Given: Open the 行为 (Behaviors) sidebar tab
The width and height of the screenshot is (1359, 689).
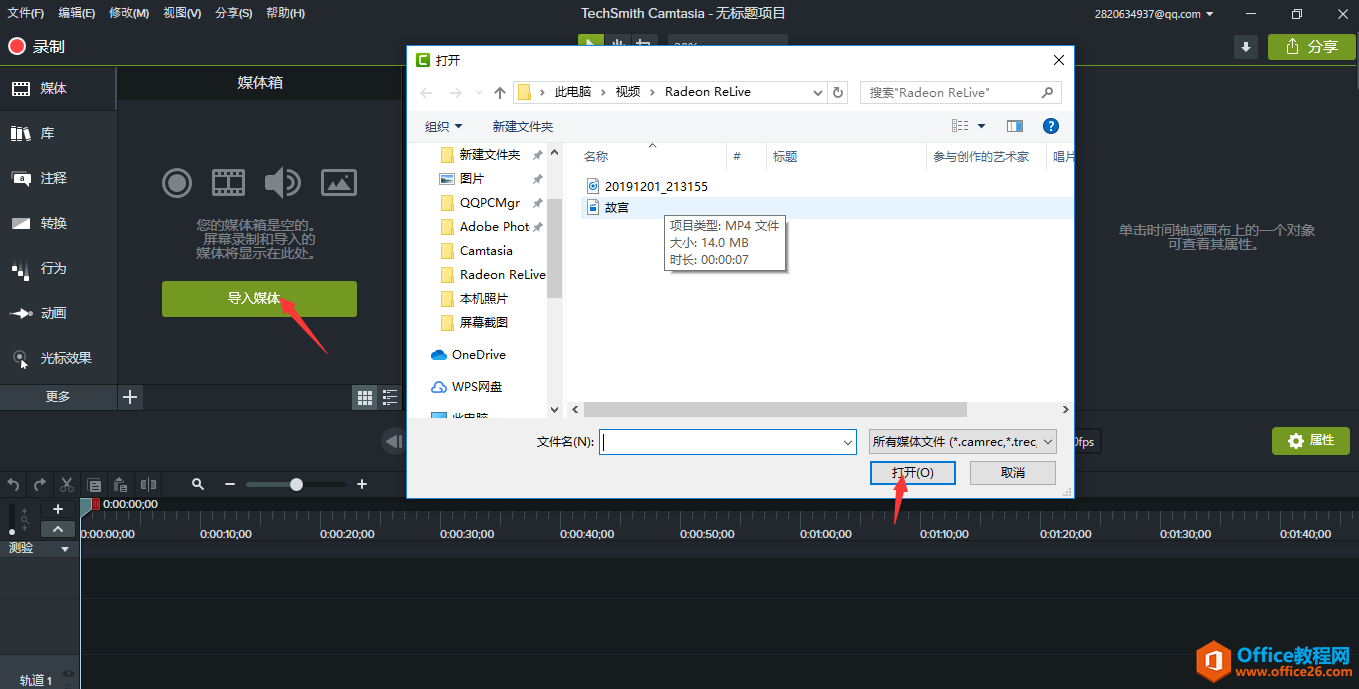Looking at the screenshot, I should tap(58, 269).
